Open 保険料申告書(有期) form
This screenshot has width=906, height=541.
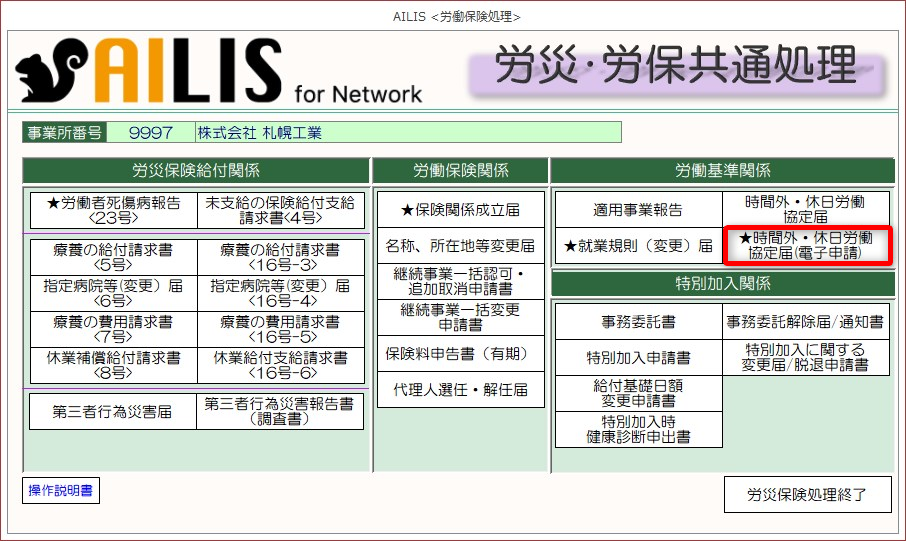pos(461,353)
